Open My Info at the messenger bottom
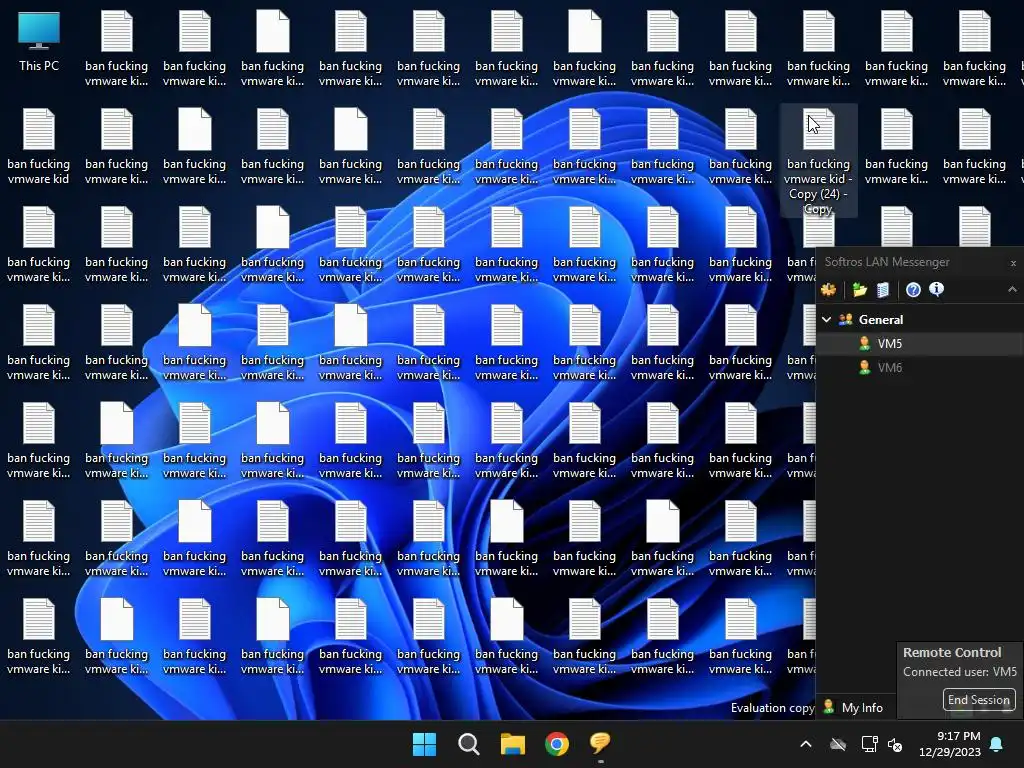 854,707
